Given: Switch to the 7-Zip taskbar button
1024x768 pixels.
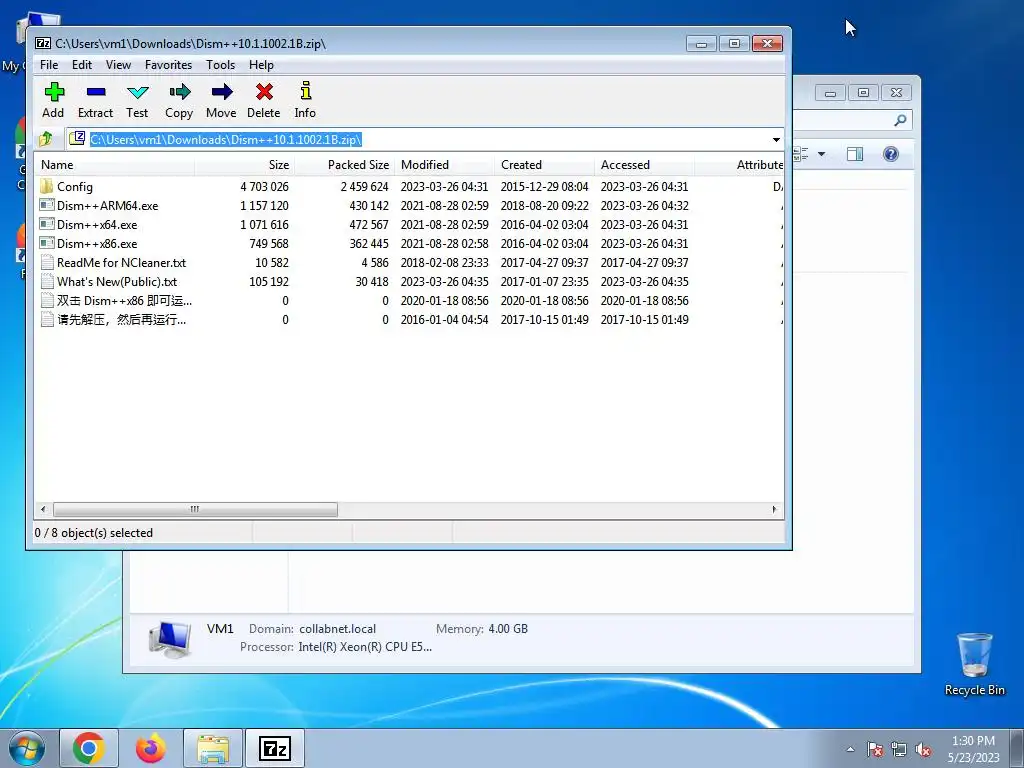Looking at the screenshot, I should point(275,748).
